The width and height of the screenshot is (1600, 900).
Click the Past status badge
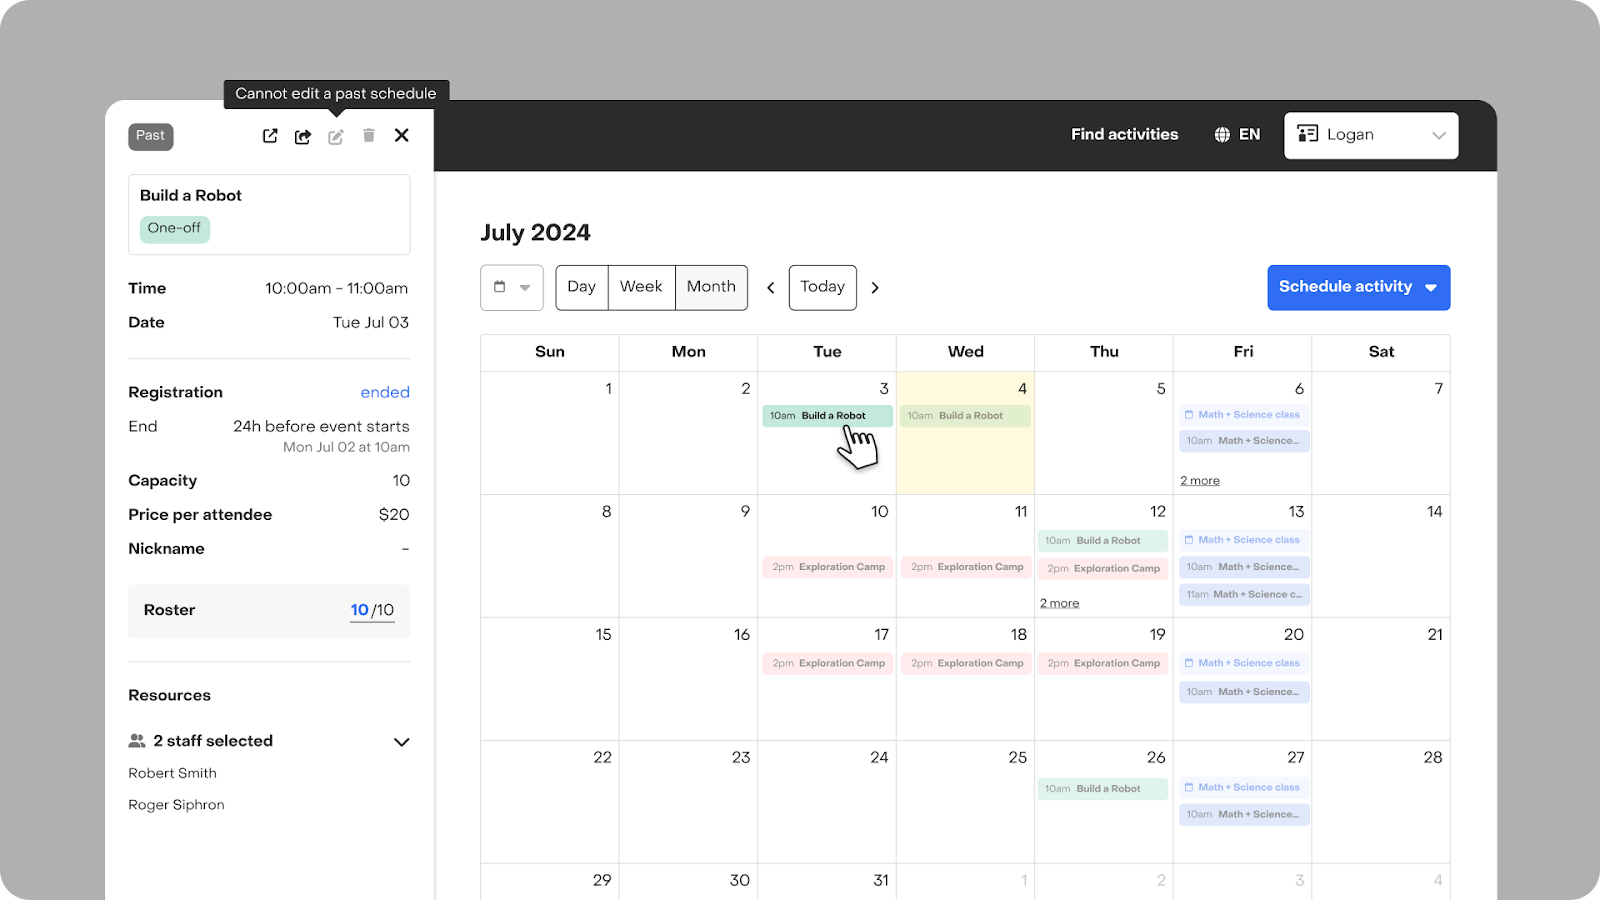tap(151, 136)
